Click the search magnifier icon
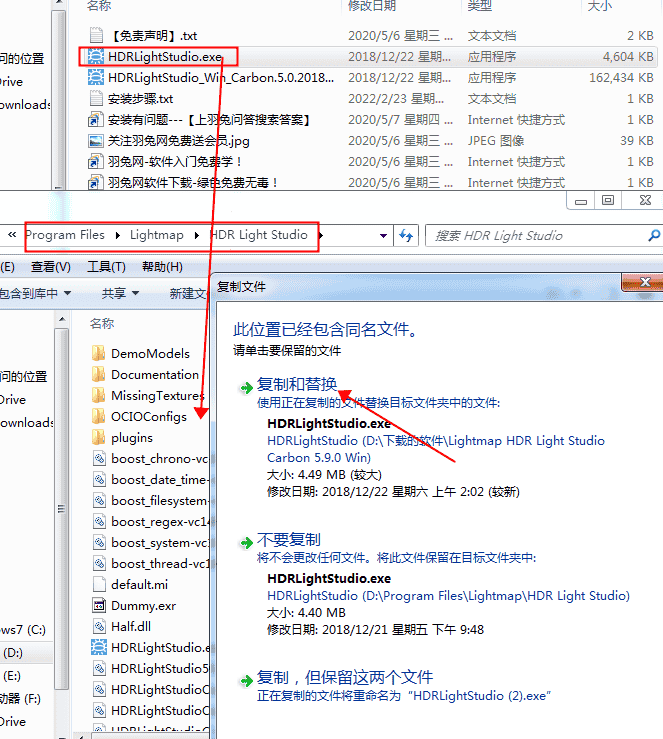 [x=654, y=235]
